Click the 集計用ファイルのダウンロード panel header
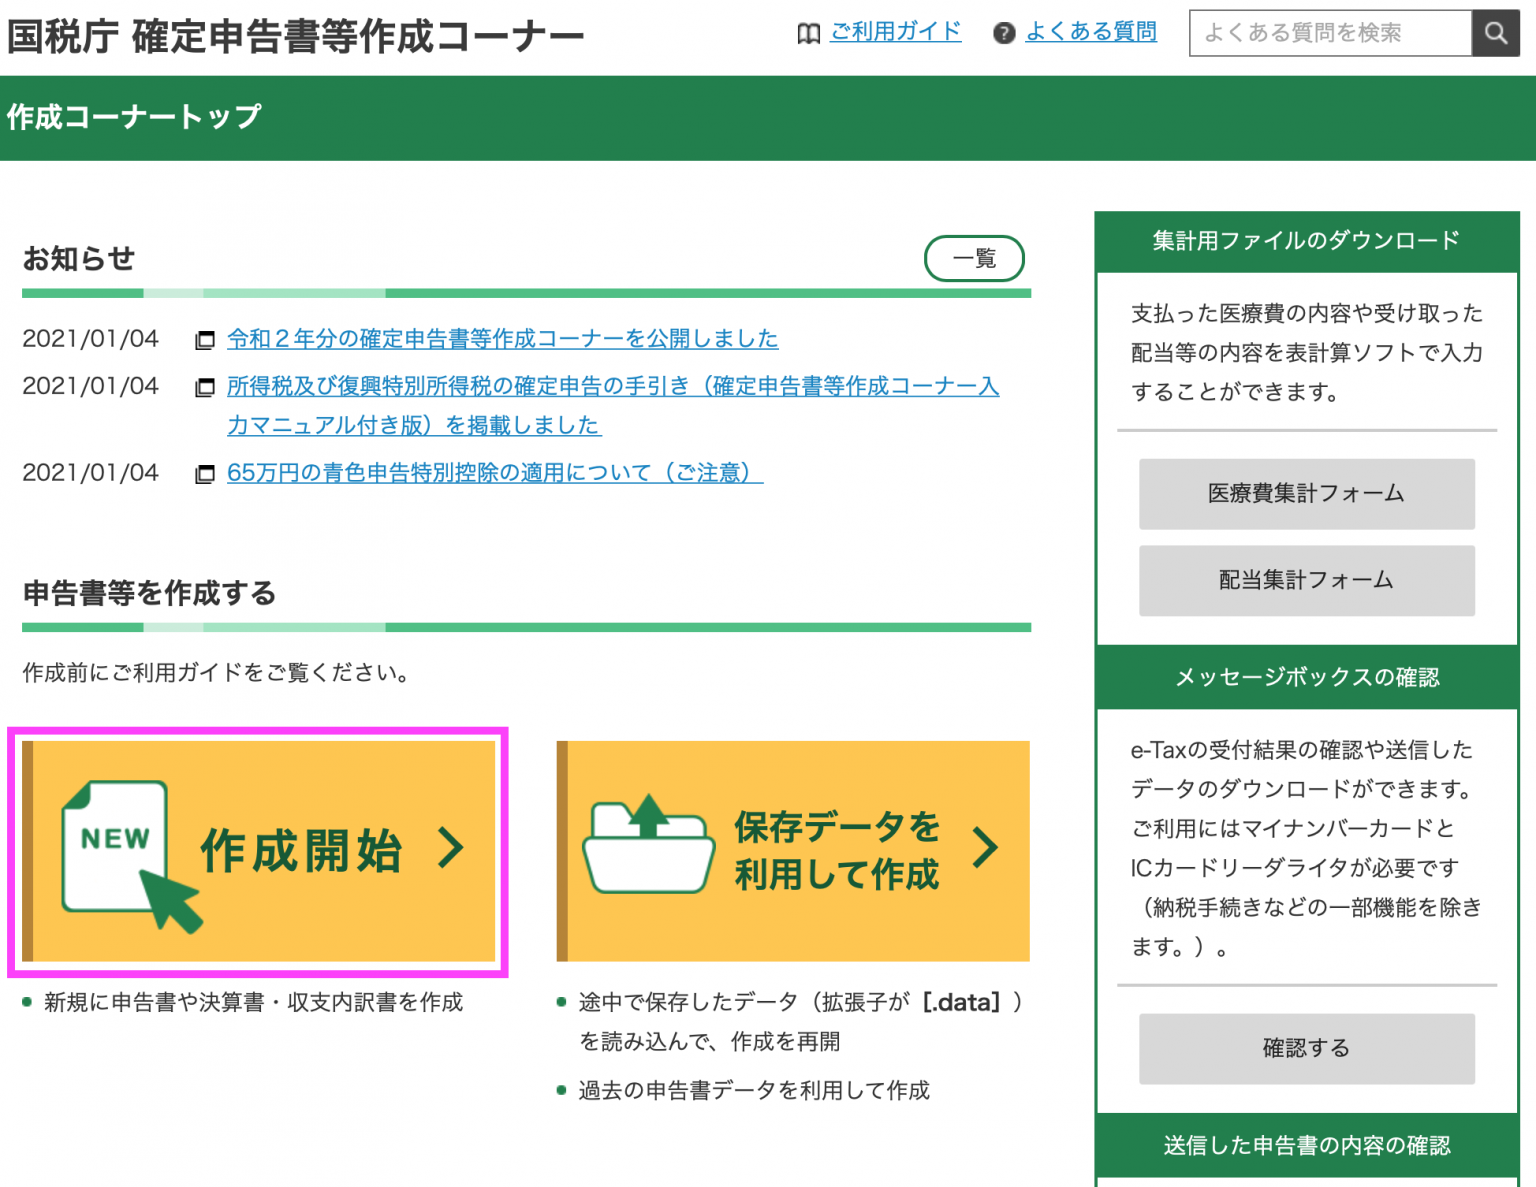The image size is (1536, 1187). click(x=1307, y=241)
